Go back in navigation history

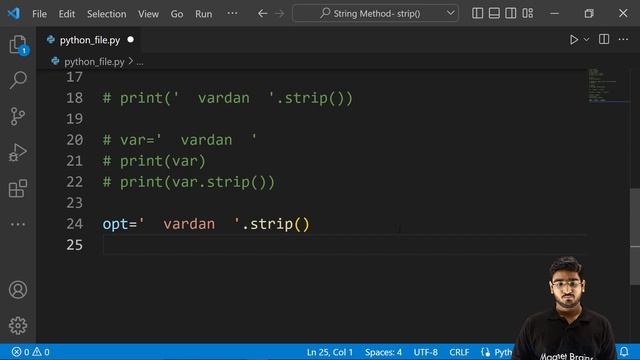coord(262,13)
